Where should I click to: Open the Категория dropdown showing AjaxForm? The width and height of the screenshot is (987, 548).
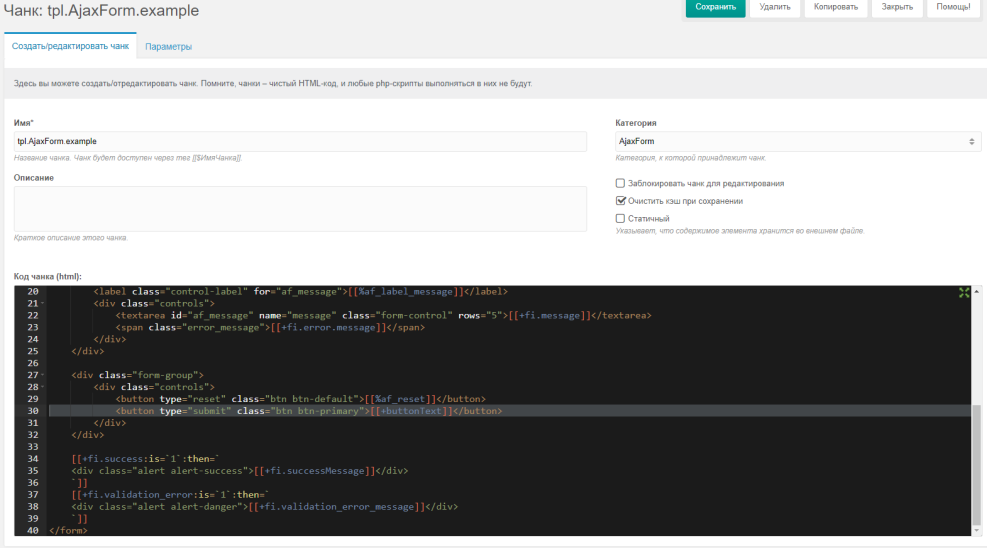(797, 142)
